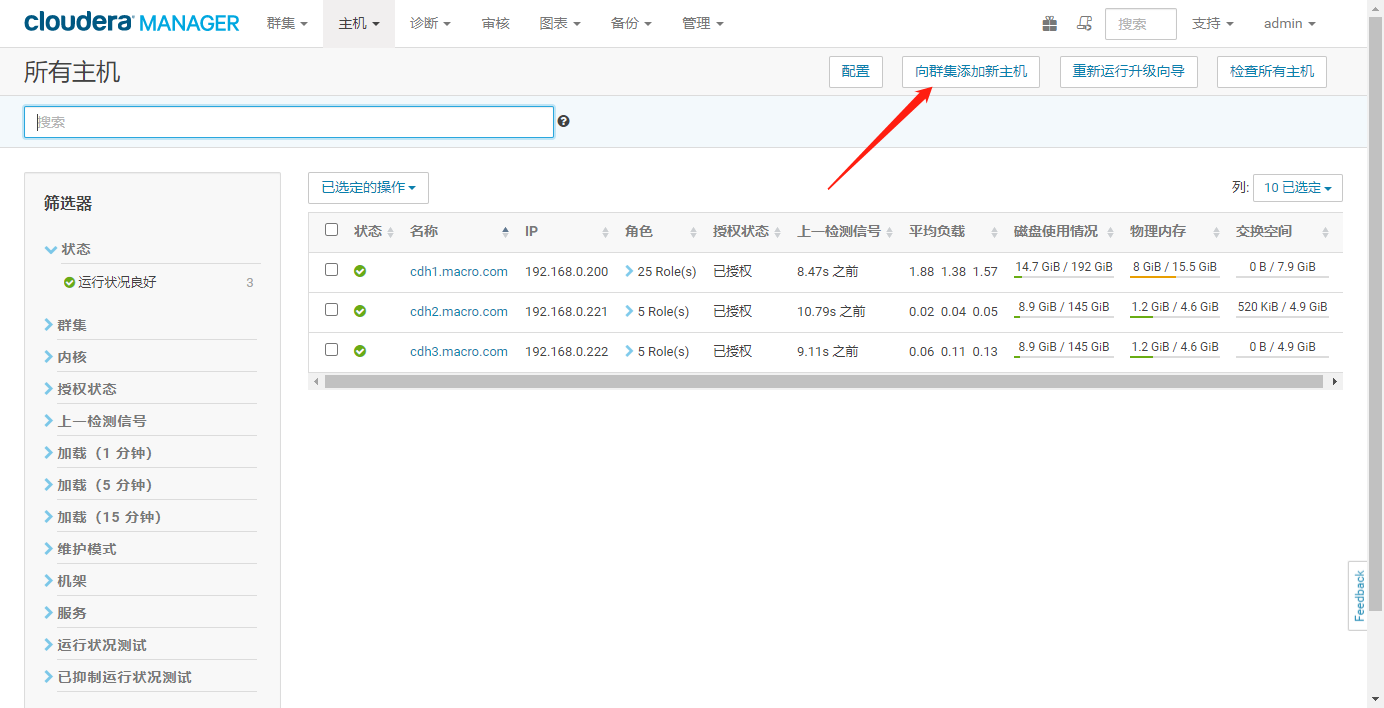Expand the 群集 filter
Viewport: 1384px width, 708px height.
[x=65, y=325]
